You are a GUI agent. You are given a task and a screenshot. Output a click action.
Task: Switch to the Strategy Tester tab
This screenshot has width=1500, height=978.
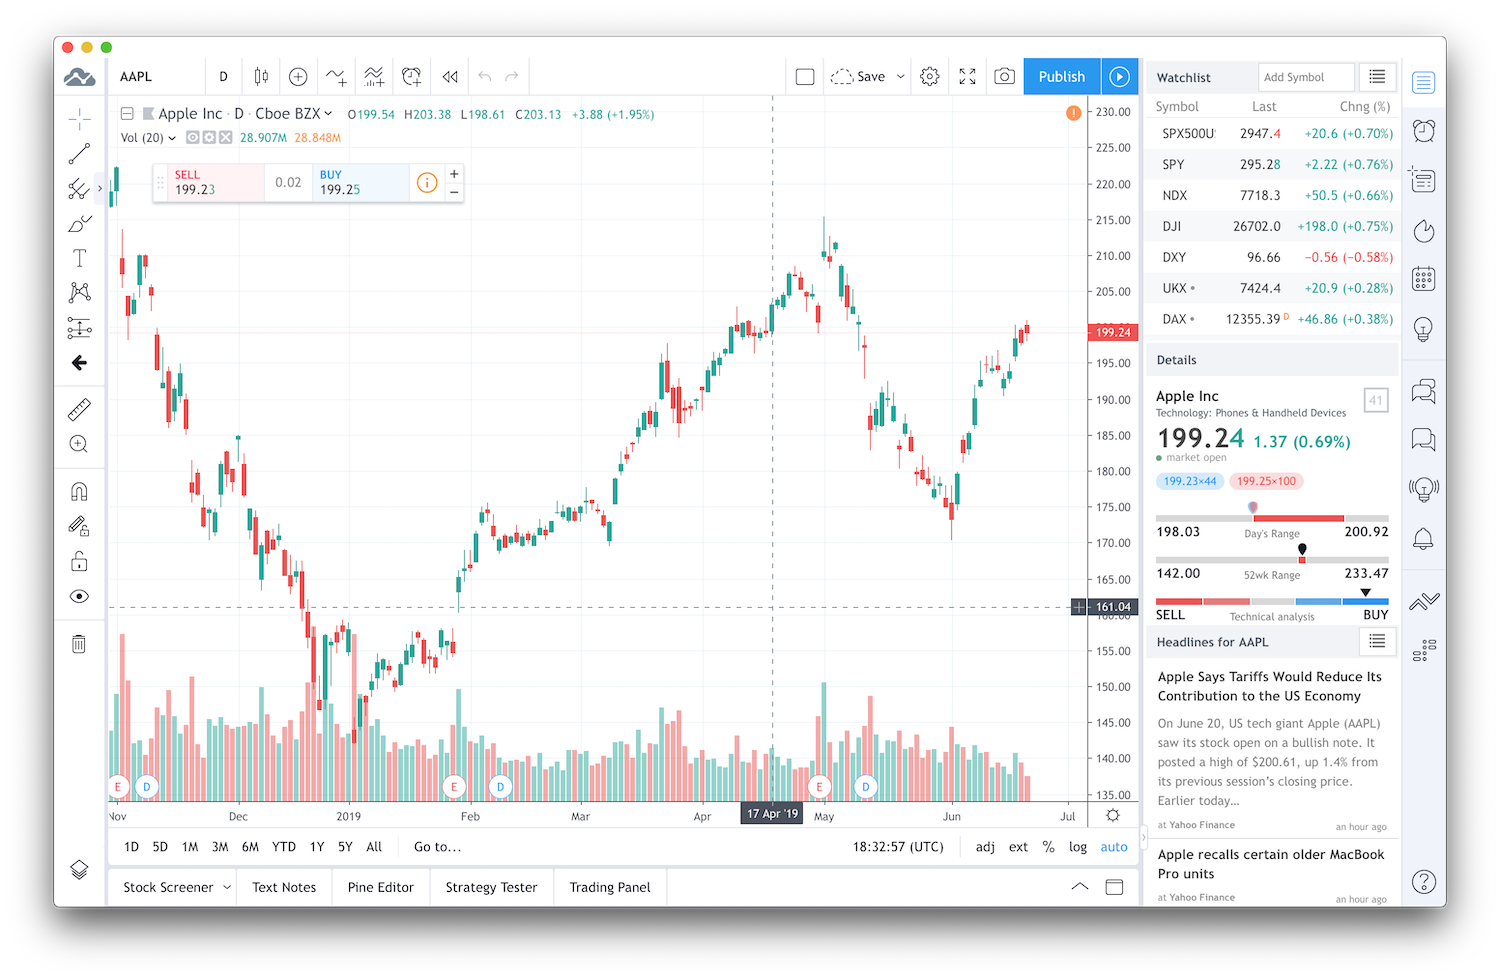(491, 887)
